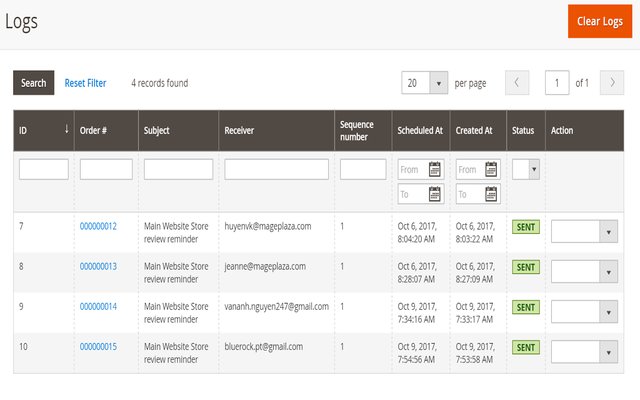Open order 000000014 link

98,307
